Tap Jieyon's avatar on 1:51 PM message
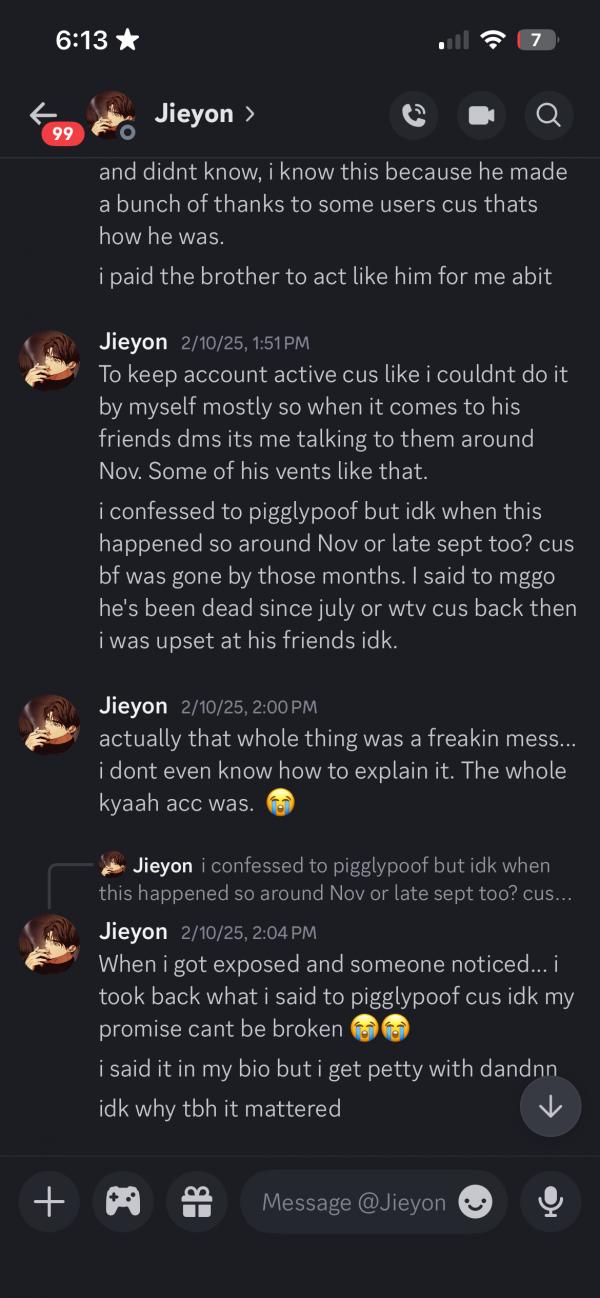This screenshot has width=600, height=1298. (x=48, y=361)
